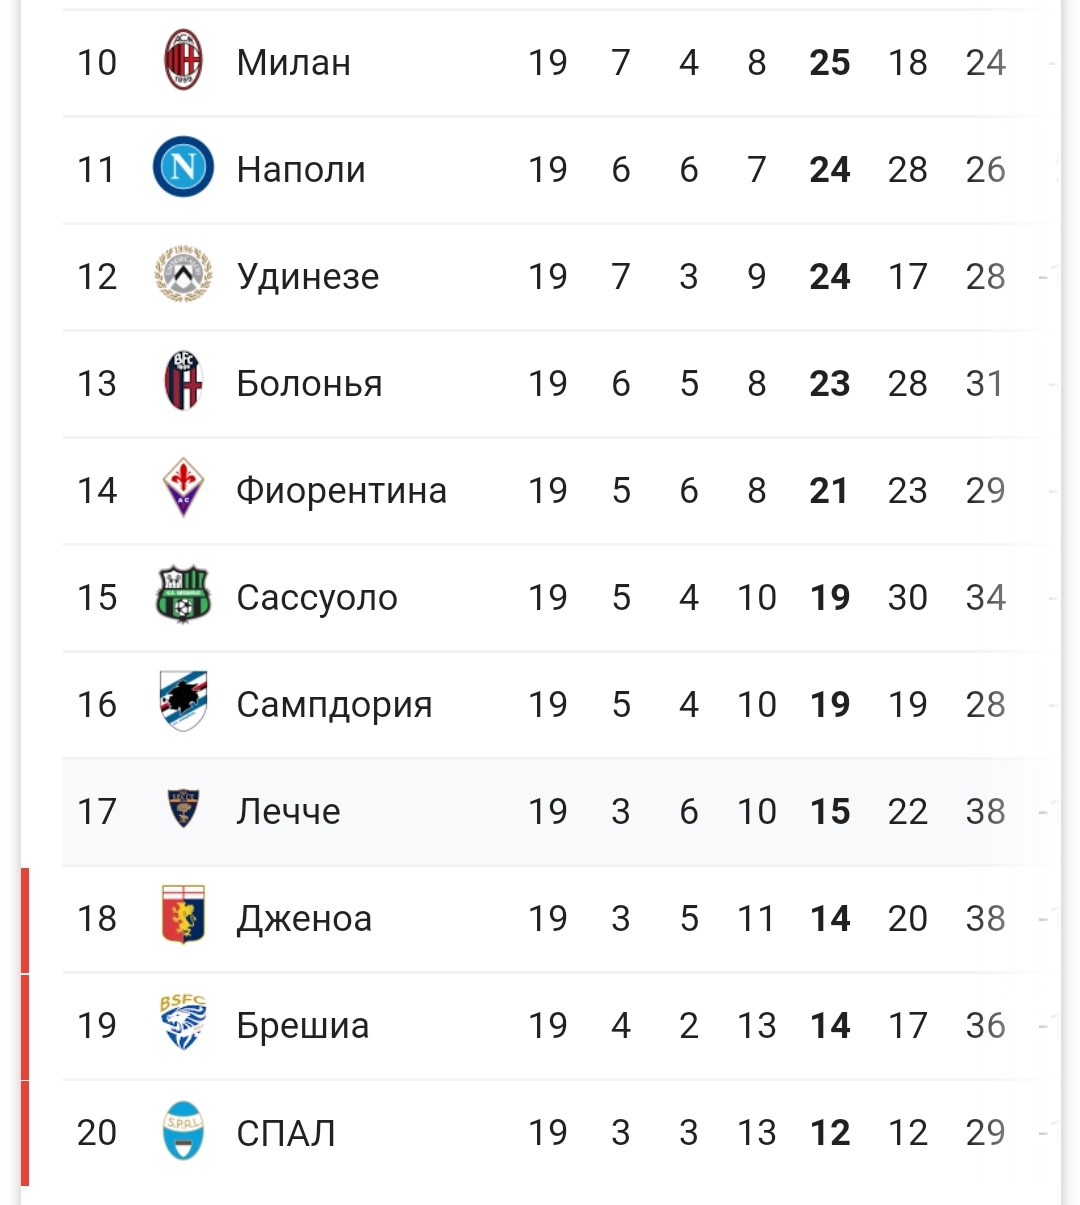Open the Фиорентина team link
1080x1205 pixels.
click(x=342, y=491)
